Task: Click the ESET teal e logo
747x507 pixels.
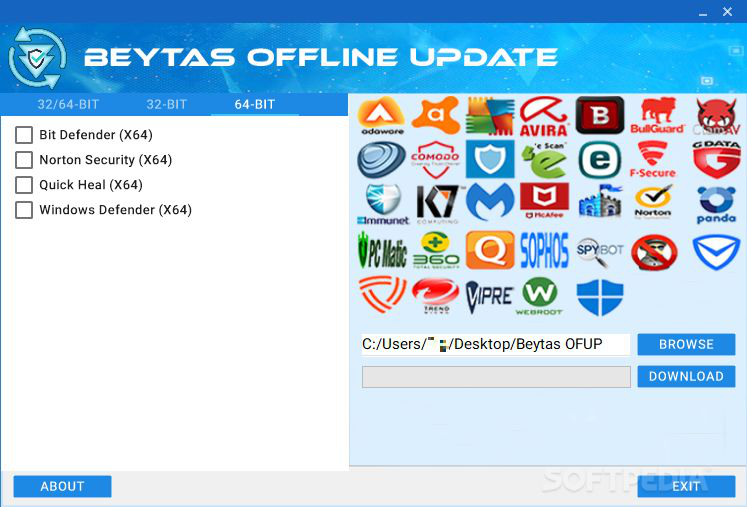Action: (x=600, y=160)
